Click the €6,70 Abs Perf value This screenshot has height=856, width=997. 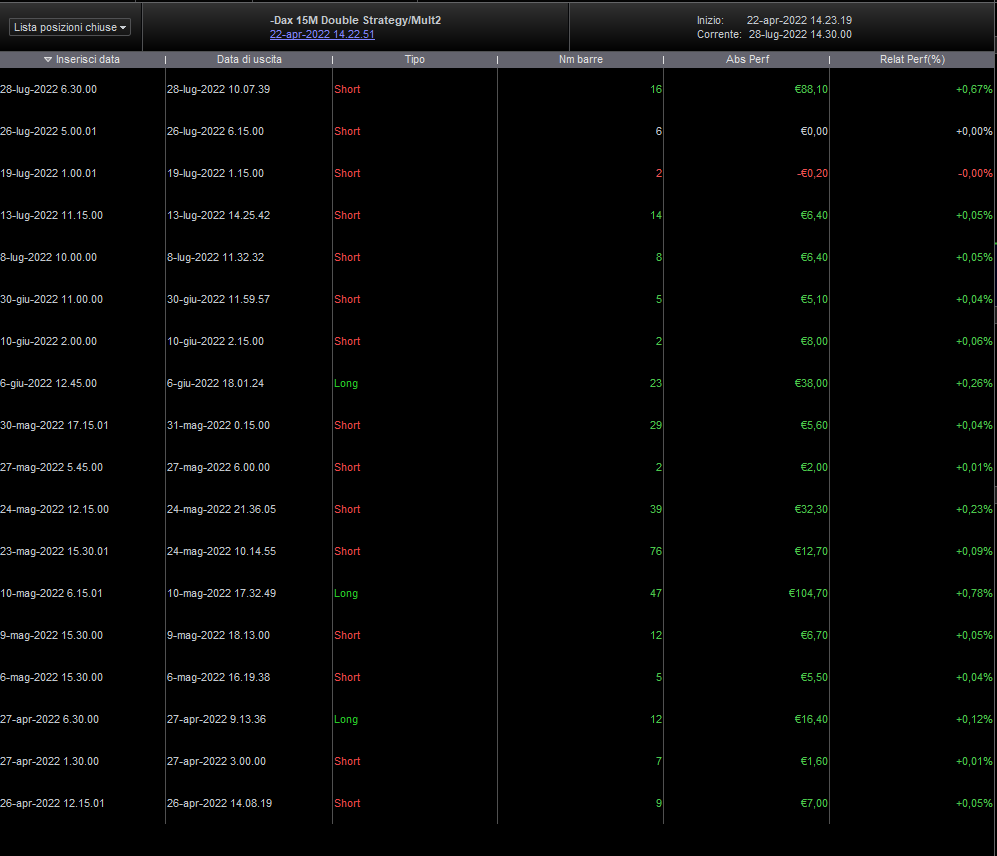tap(814, 635)
